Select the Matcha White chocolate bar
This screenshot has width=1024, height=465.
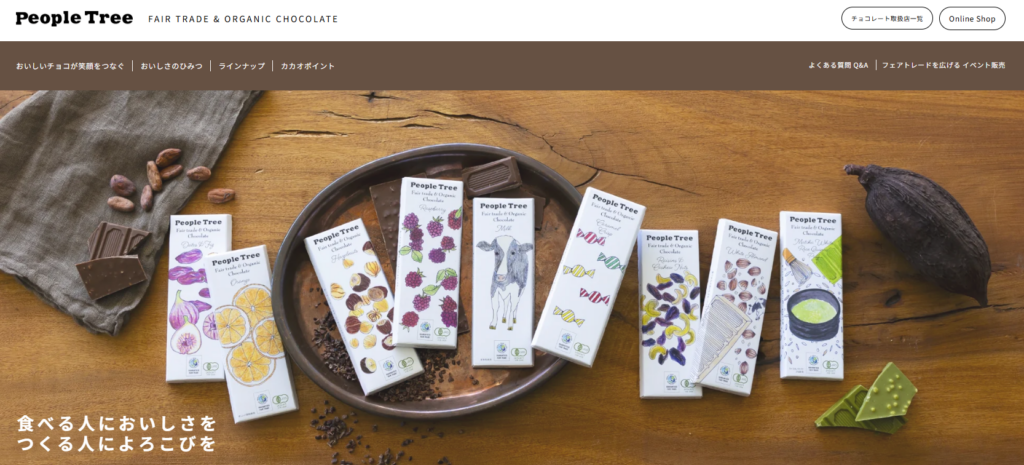pos(811,295)
